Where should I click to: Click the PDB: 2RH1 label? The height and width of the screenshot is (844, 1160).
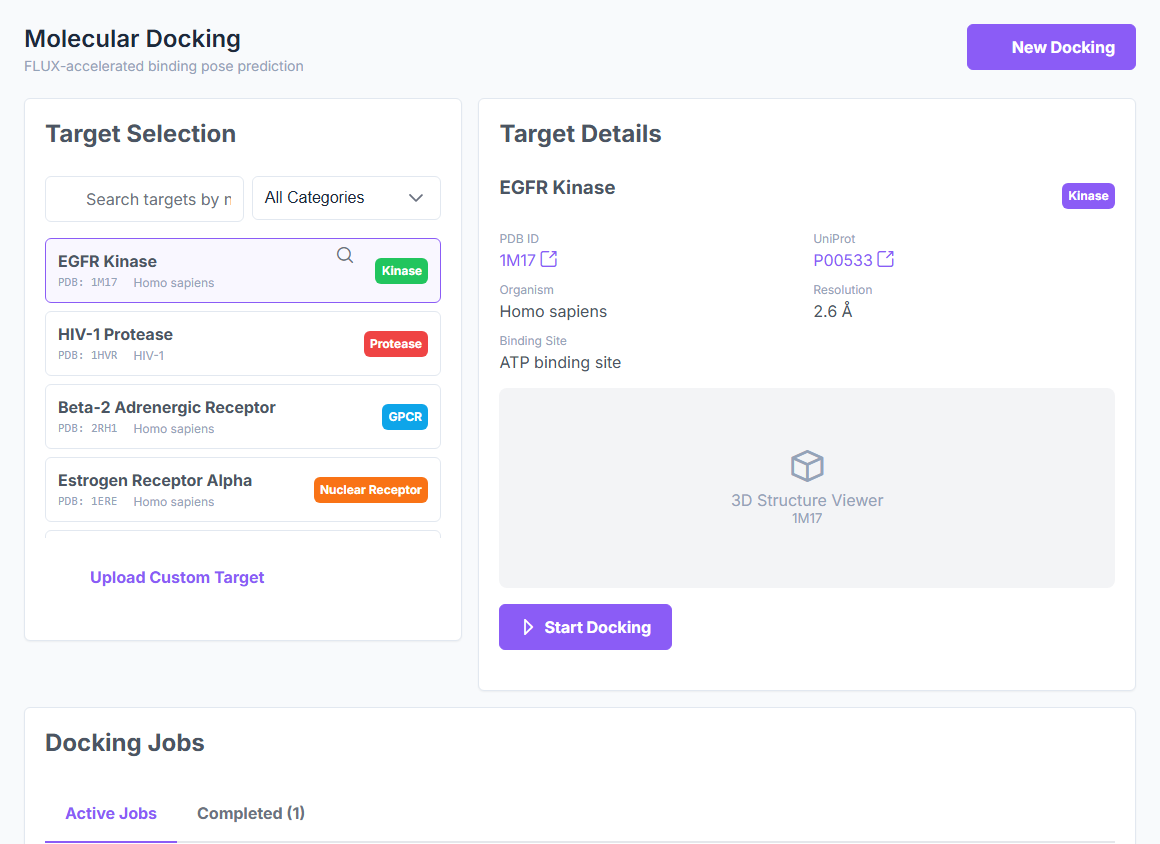click(88, 428)
